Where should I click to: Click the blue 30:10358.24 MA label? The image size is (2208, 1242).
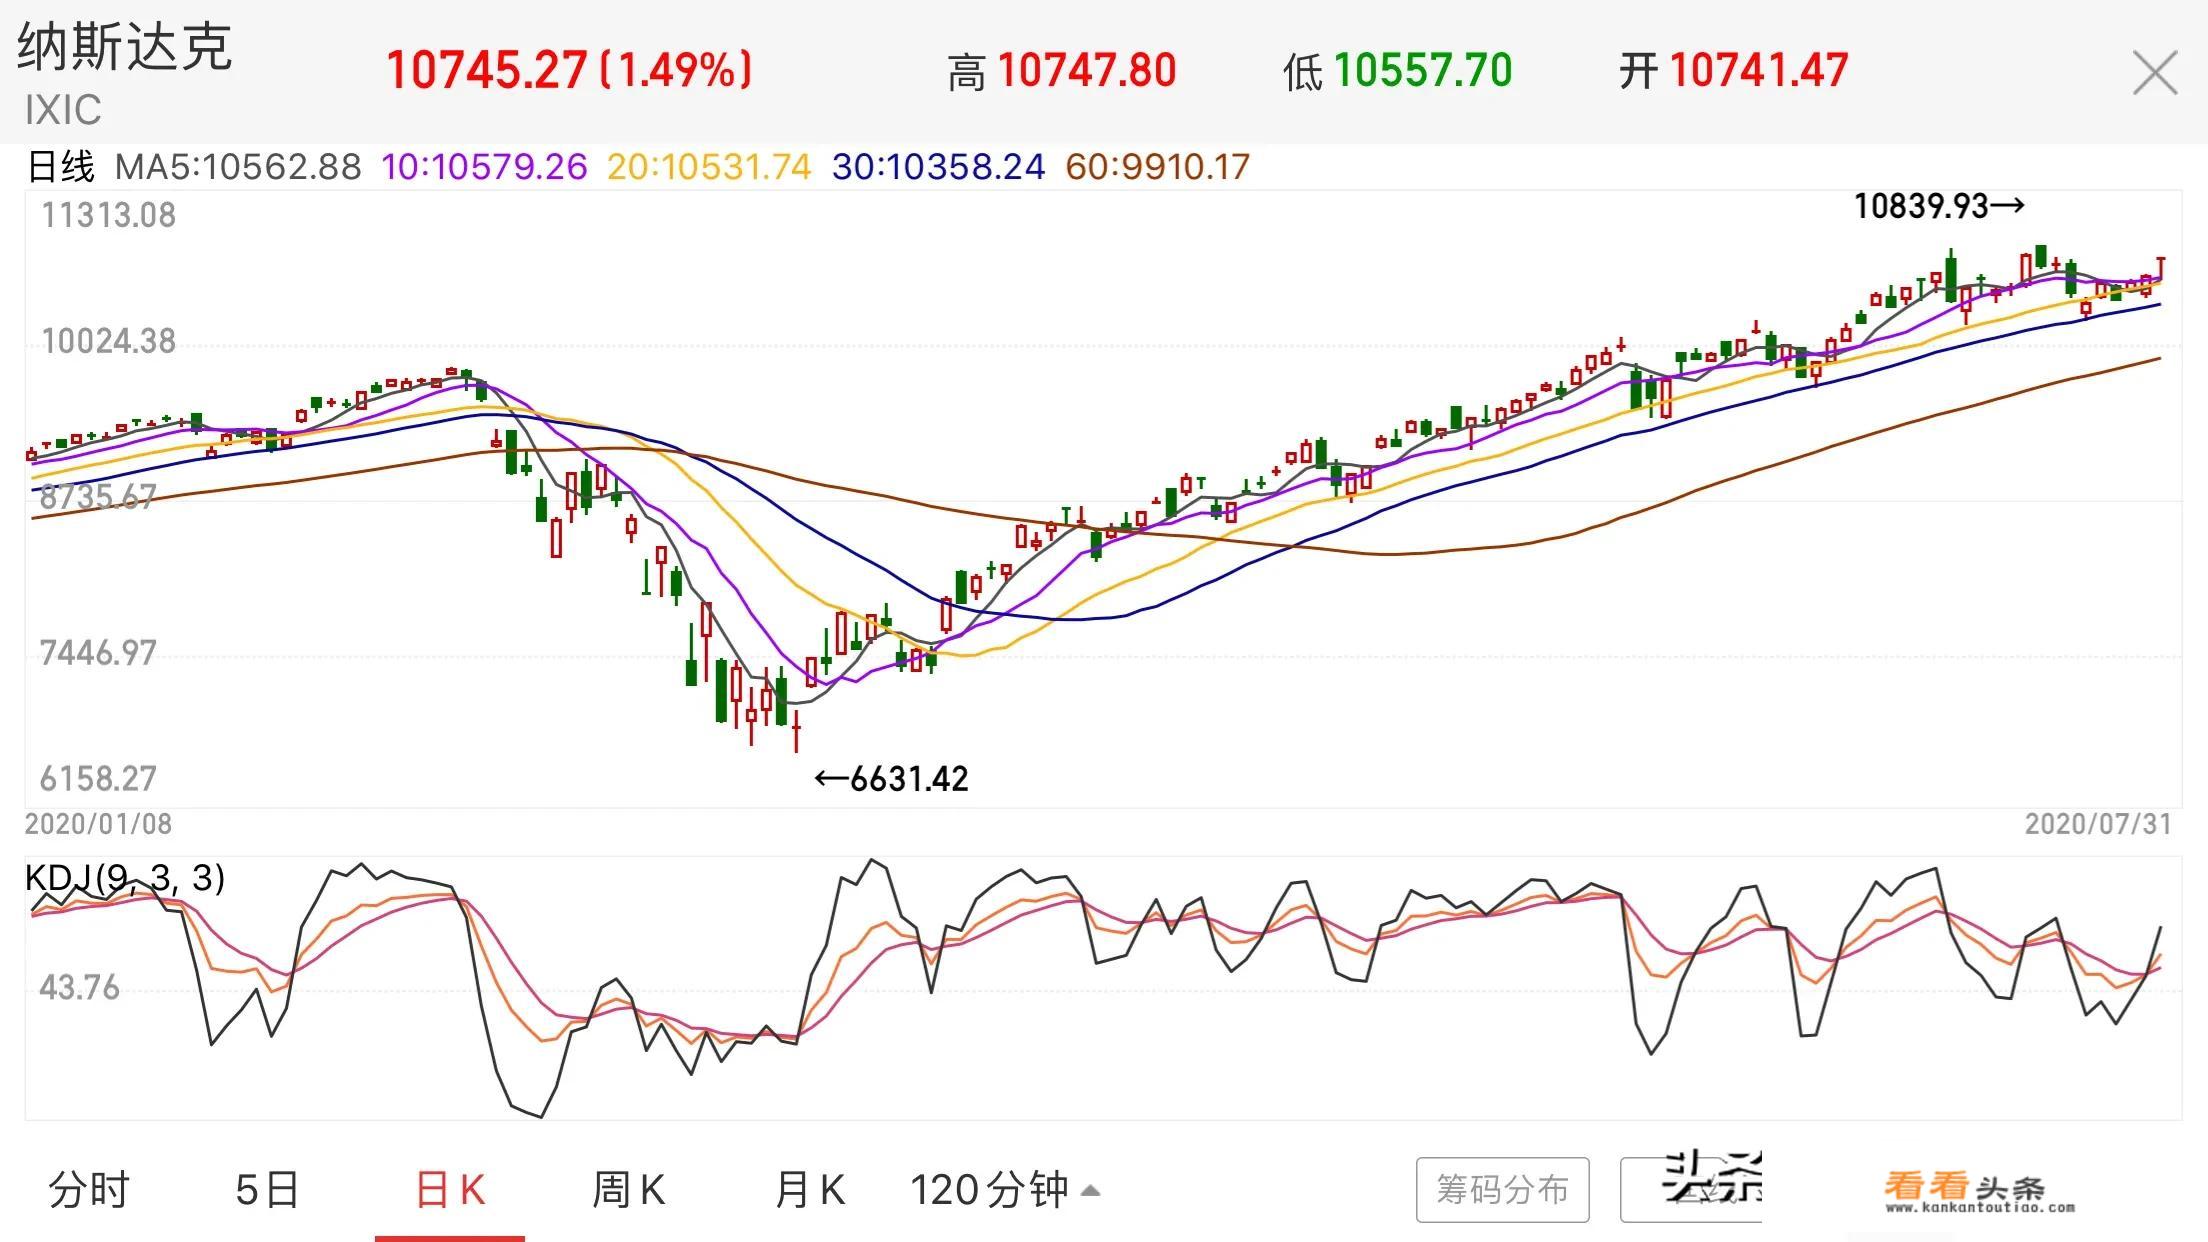(938, 166)
